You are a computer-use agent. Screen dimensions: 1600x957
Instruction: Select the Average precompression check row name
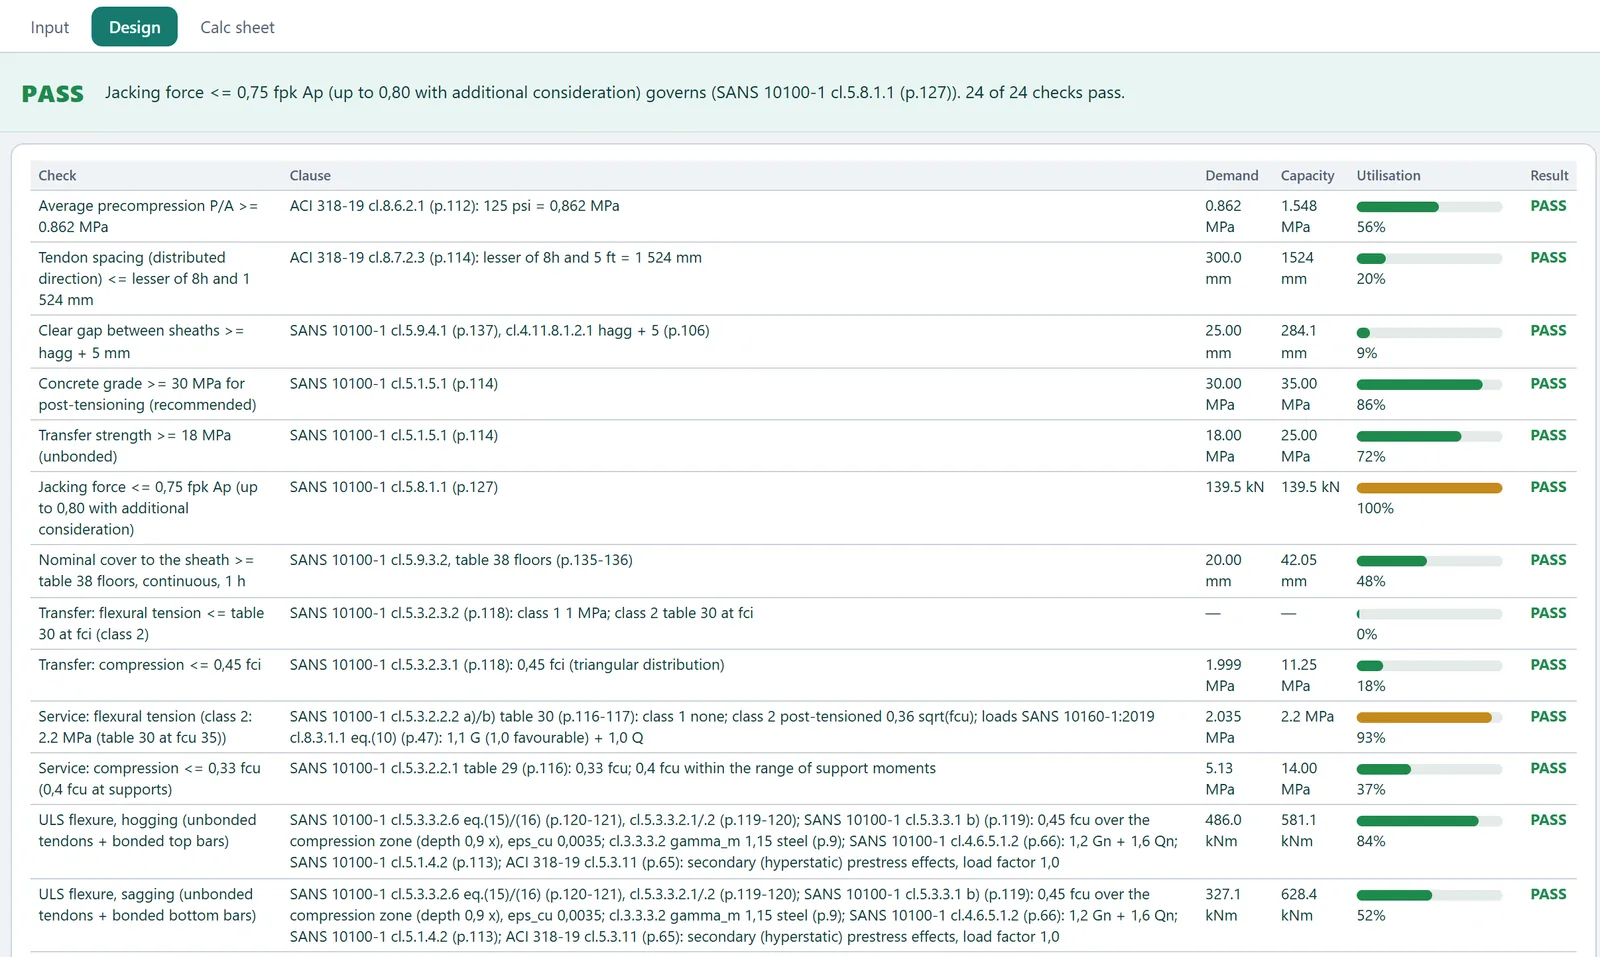[148, 216]
